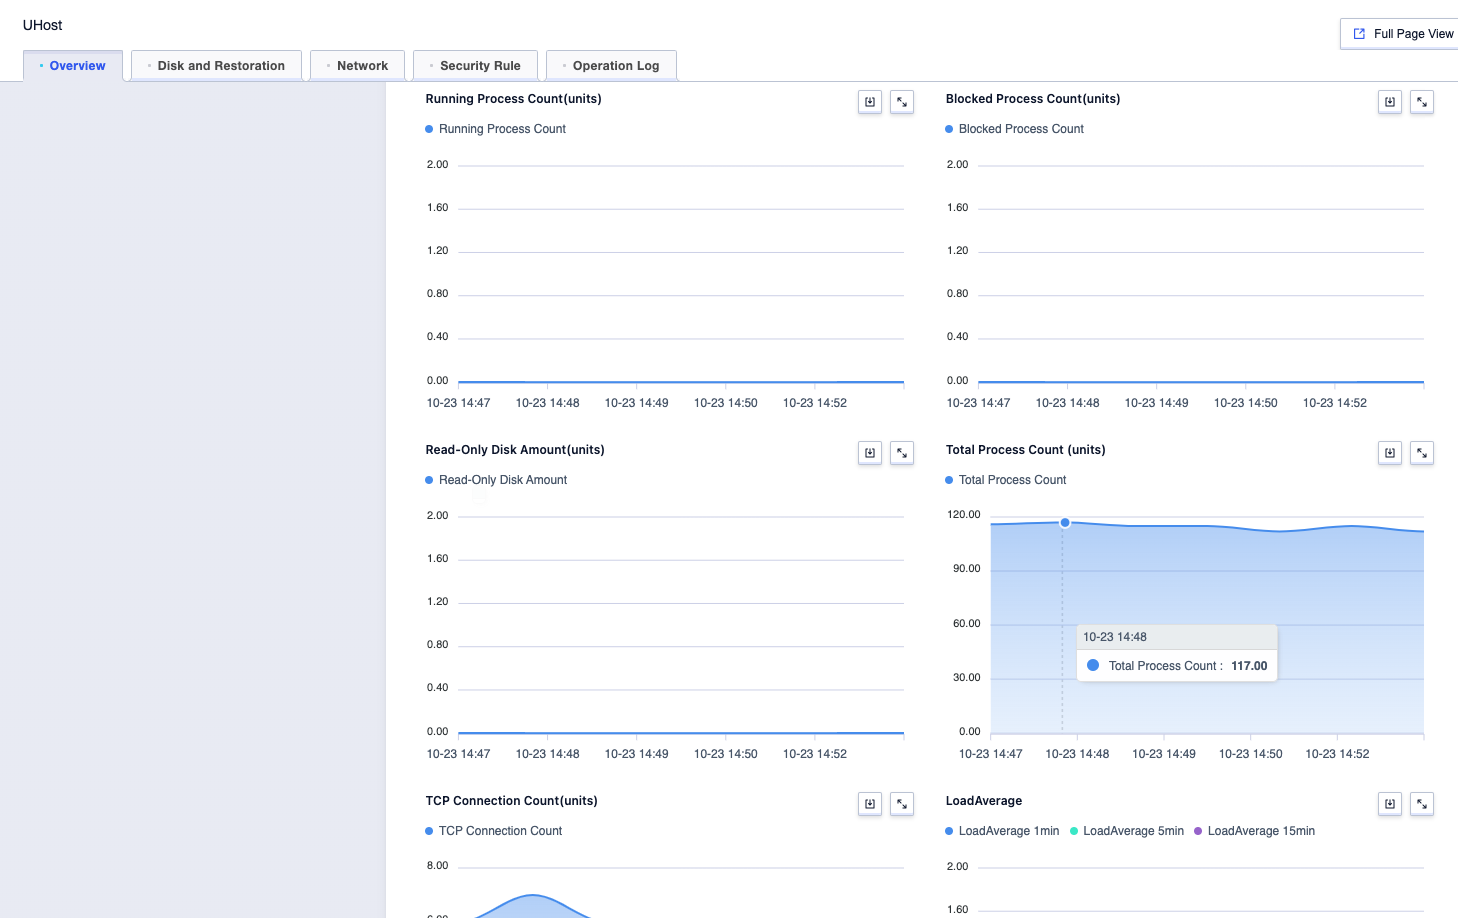The image size is (1458, 918).
Task: Click the 120.00 axis label on Total Process Count
Action: [964, 515]
